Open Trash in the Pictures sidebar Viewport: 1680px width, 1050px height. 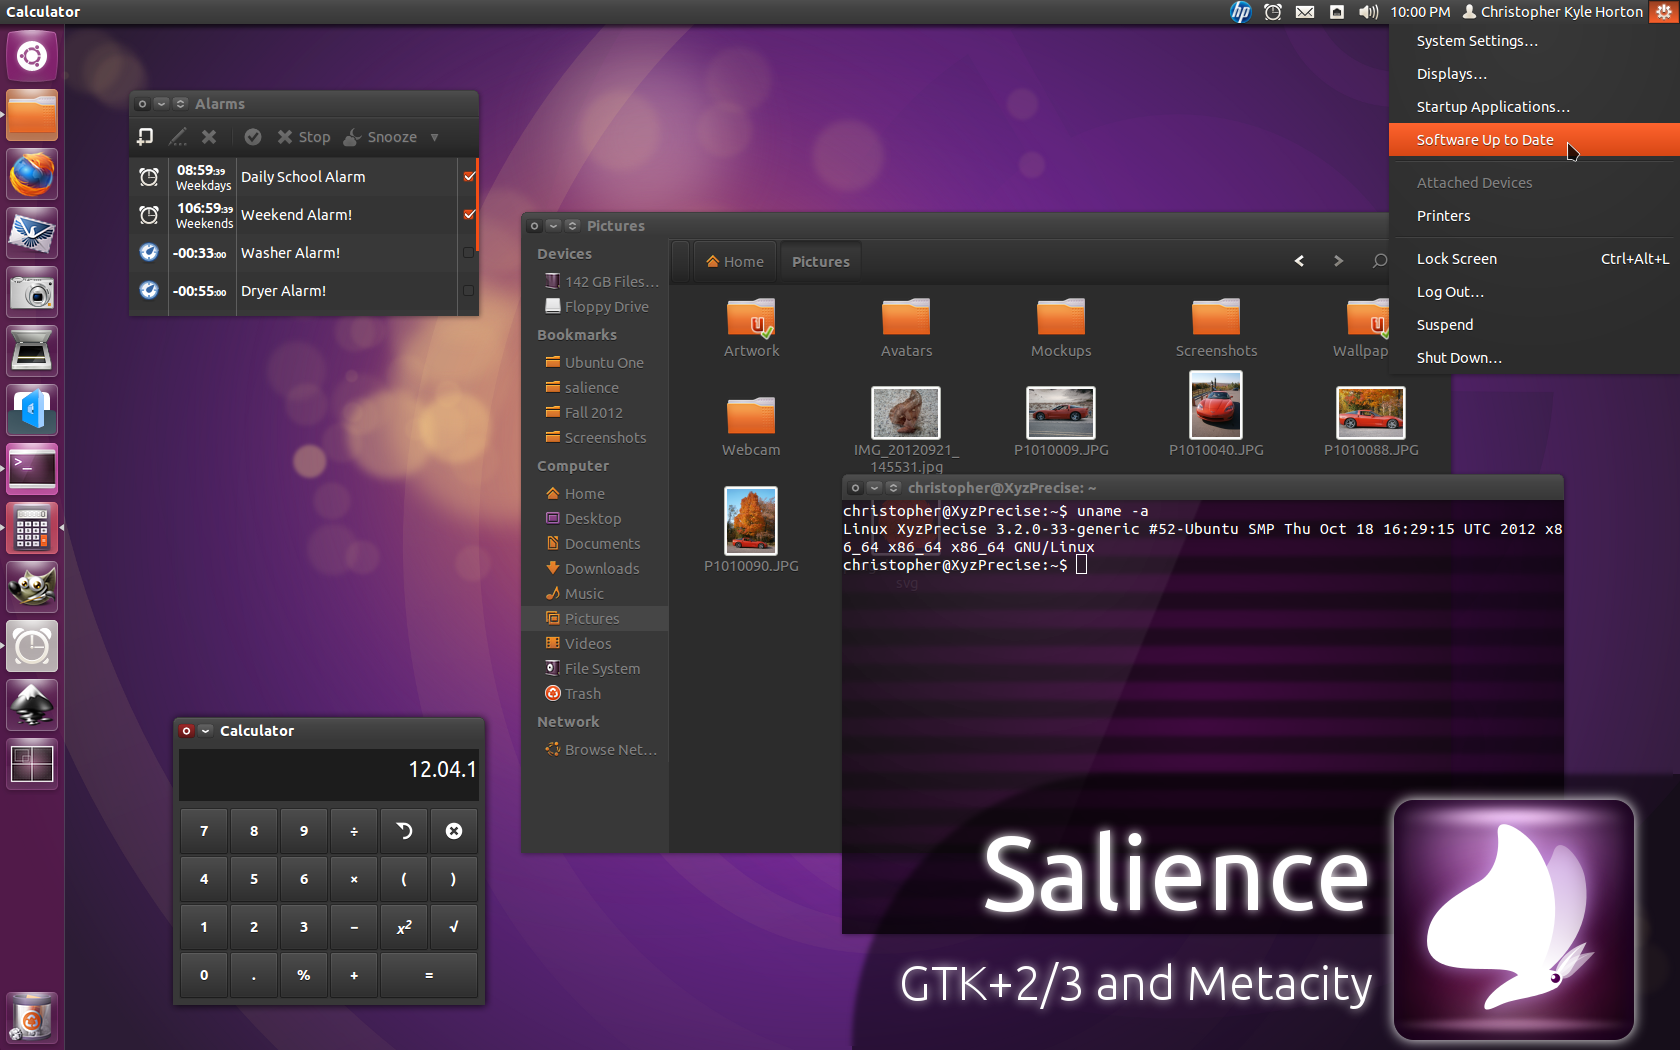click(595, 693)
